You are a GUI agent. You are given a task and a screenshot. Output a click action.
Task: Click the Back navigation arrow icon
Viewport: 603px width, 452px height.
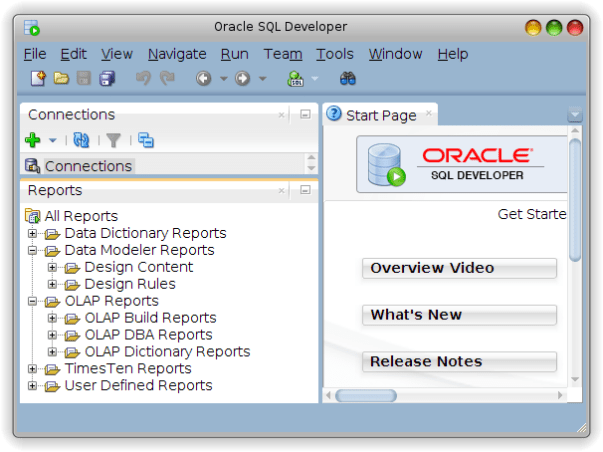[x=204, y=78]
